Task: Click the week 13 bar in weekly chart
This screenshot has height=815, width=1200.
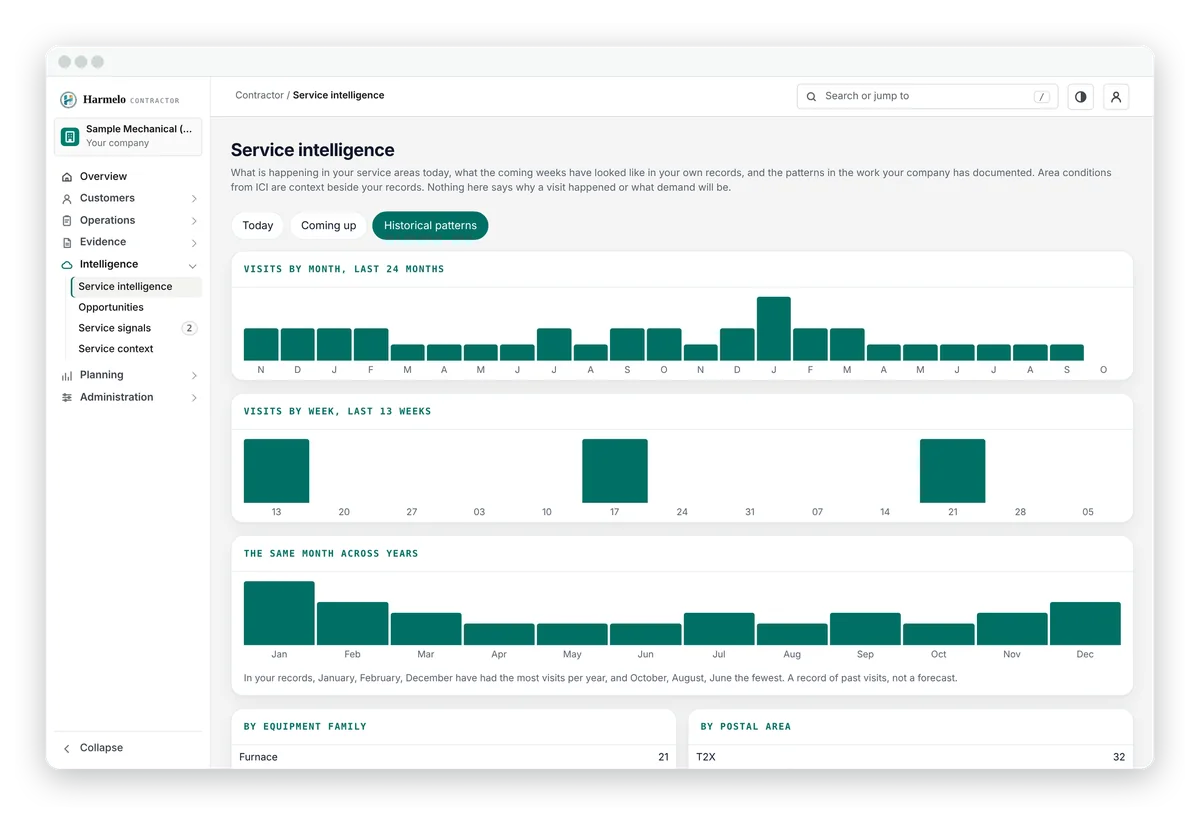Action: [276, 471]
